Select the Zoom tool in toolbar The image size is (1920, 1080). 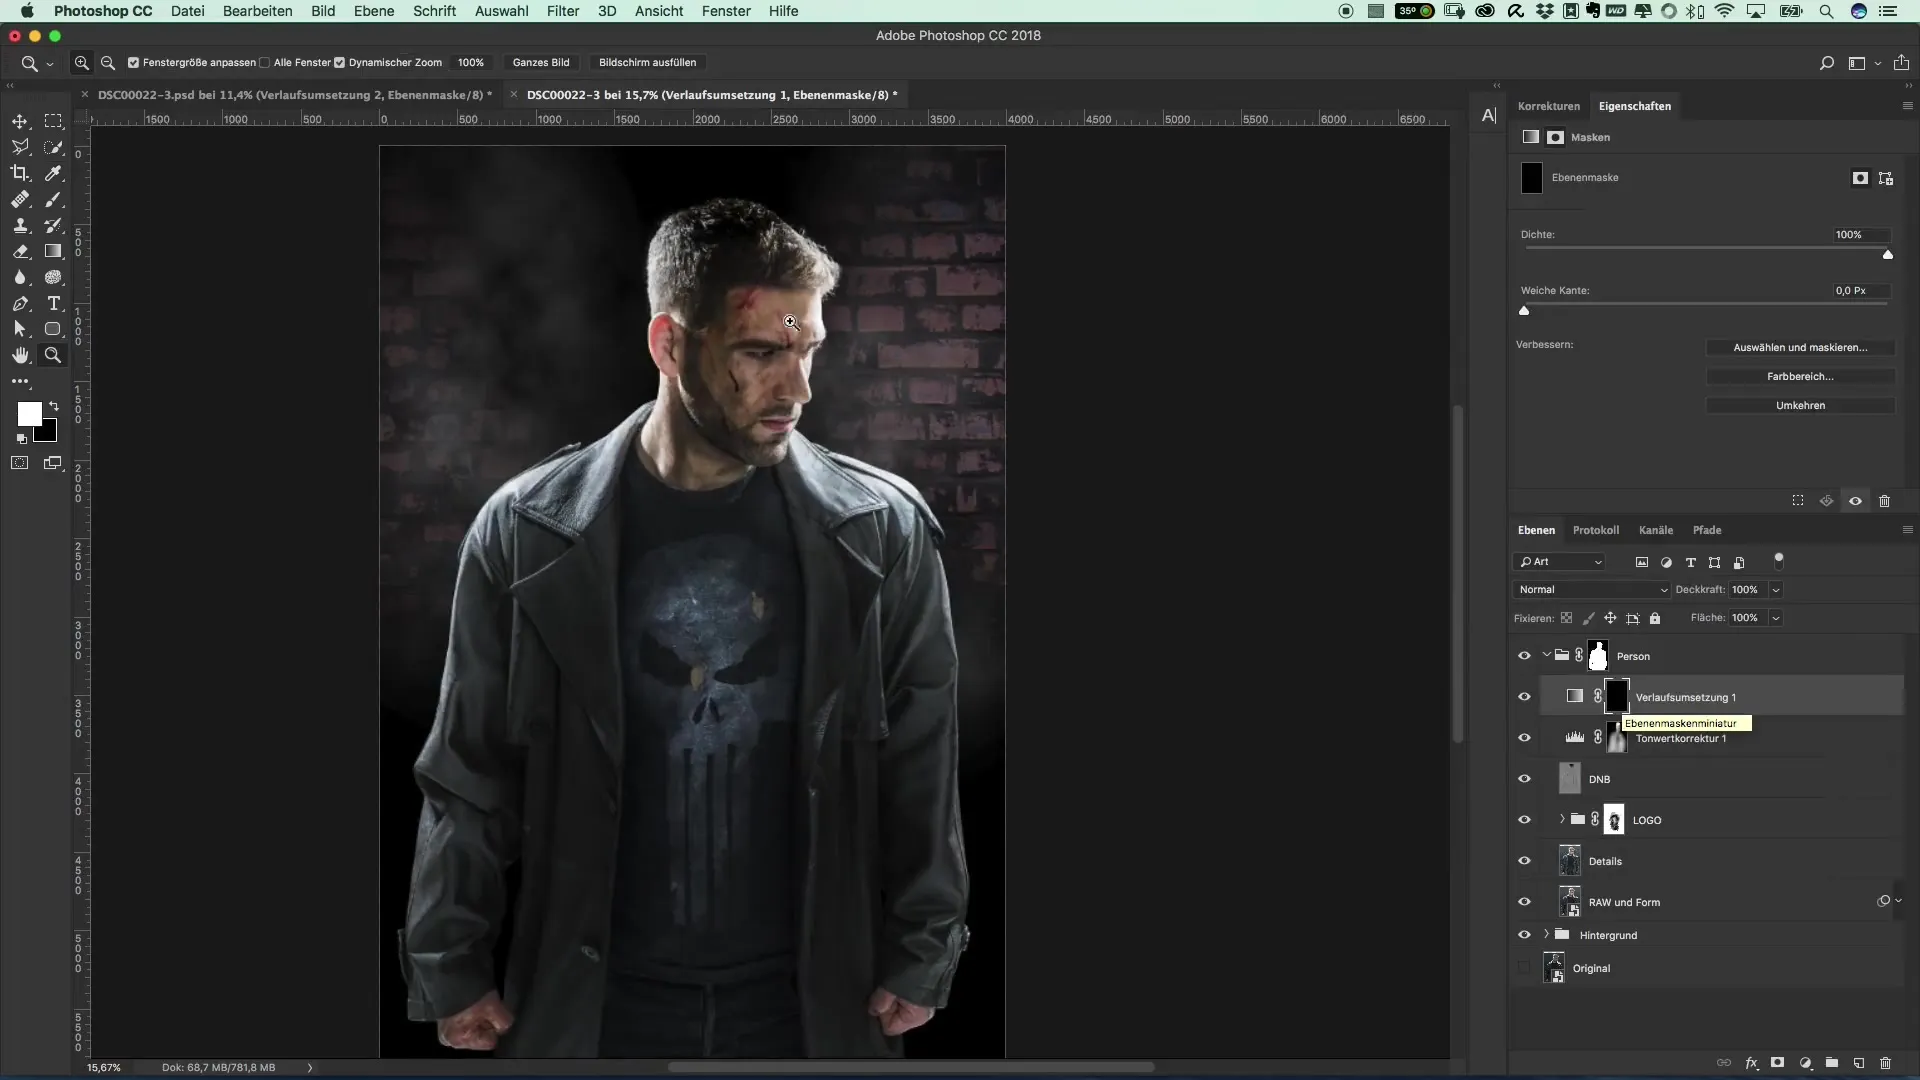pos(53,355)
